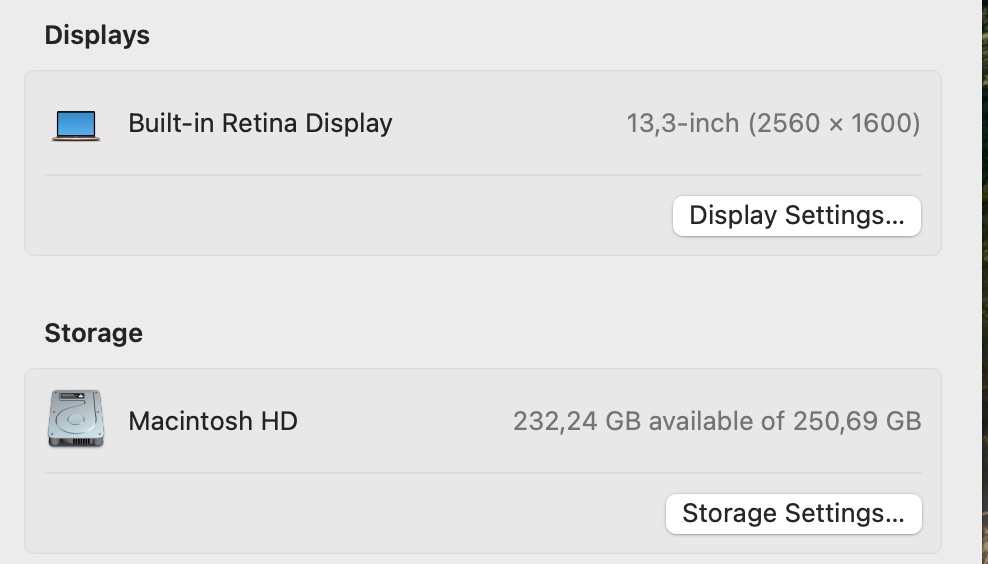Click the 232,24 GB available text
The width and height of the screenshot is (988, 564).
coord(577,421)
